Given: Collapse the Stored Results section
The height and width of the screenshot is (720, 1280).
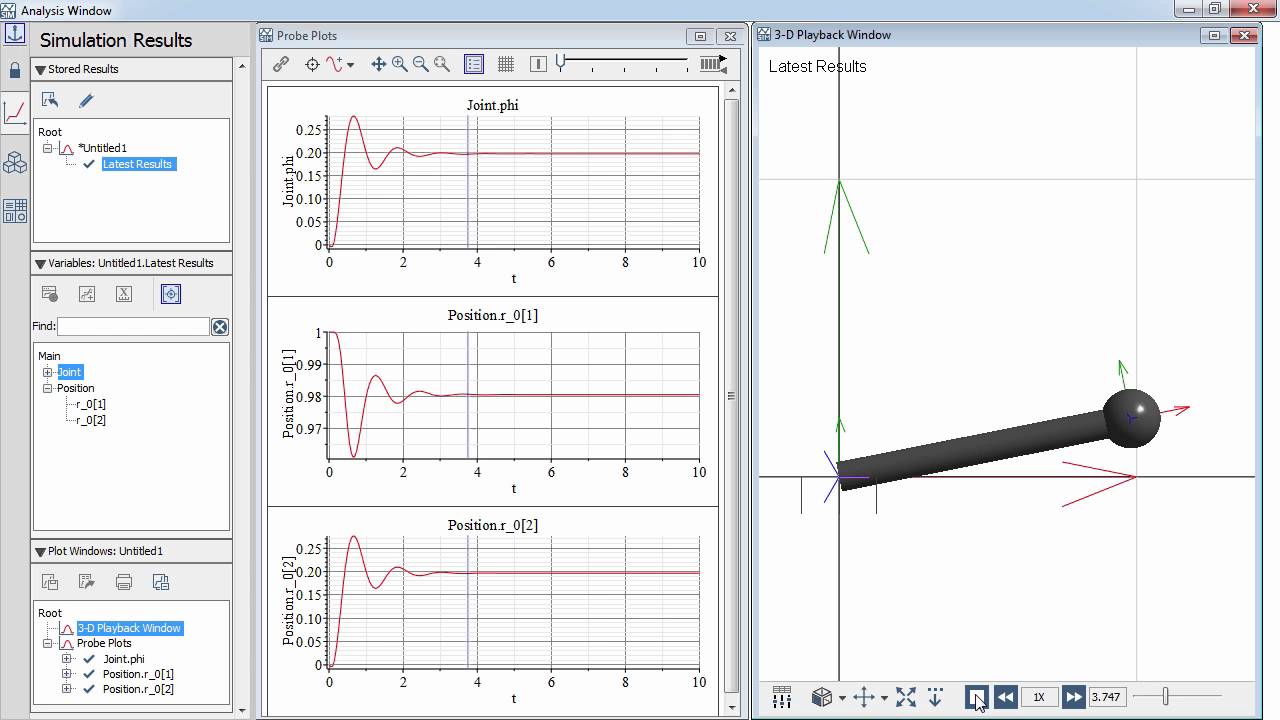Looking at the screenshot, I should [40, 69].
